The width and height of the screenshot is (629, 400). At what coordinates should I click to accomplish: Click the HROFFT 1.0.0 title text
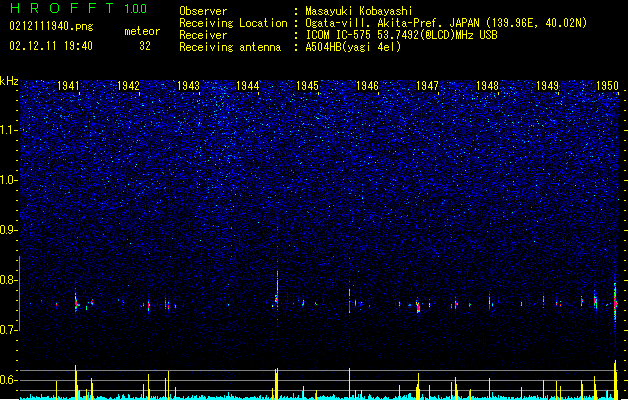(79, 8)
